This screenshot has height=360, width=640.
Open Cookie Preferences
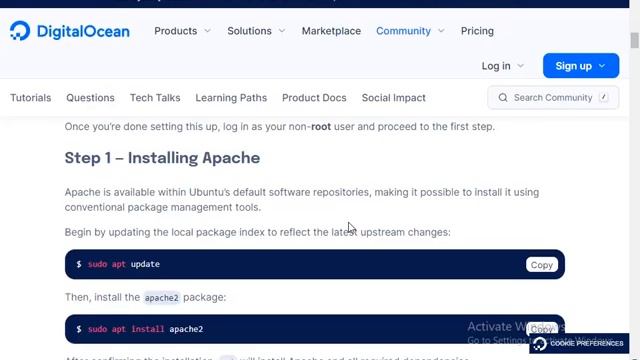tap(579, 344)
